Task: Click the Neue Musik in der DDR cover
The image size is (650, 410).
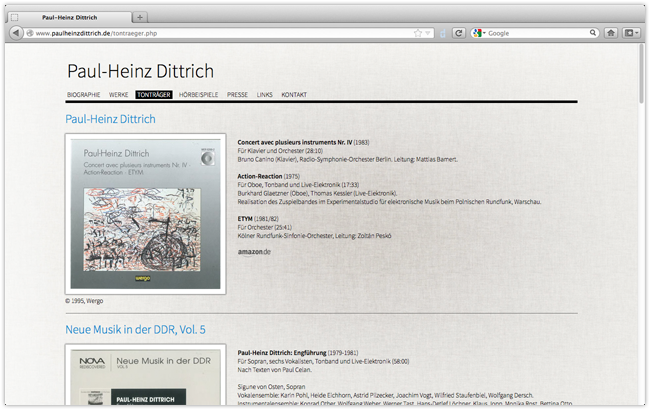Action: [146, 375]
